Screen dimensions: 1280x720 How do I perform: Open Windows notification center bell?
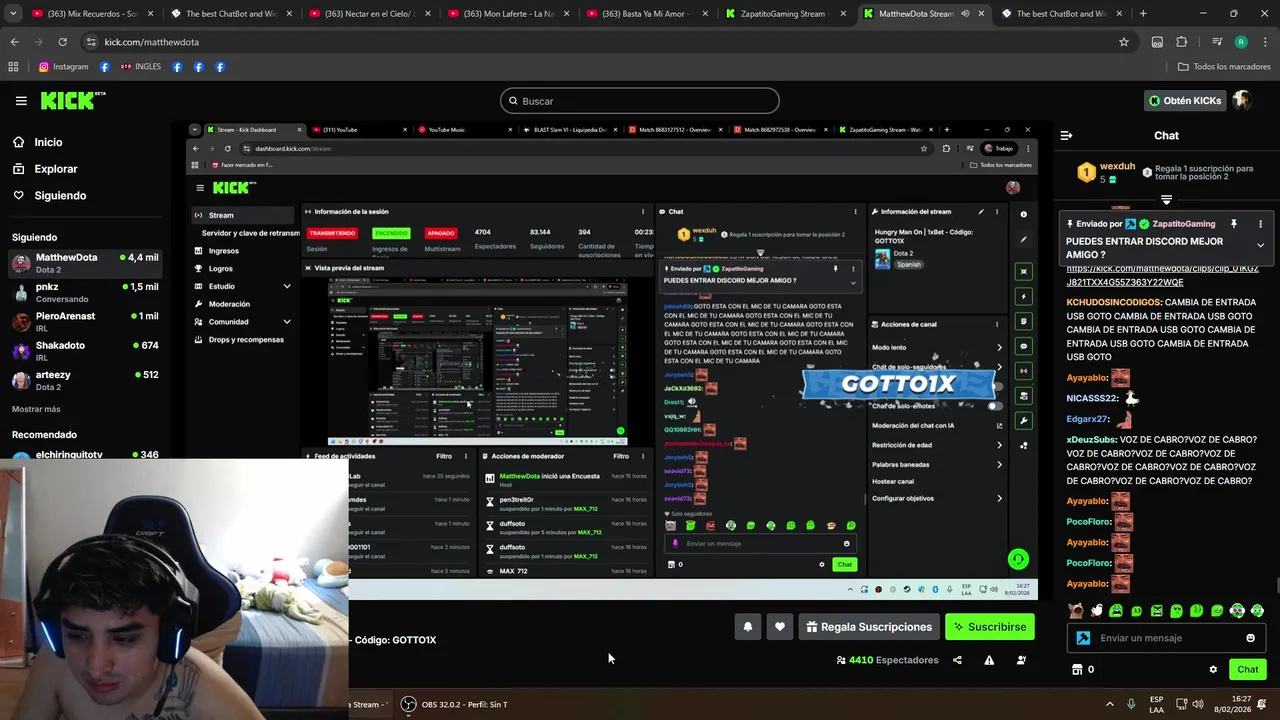point(1262,704)
